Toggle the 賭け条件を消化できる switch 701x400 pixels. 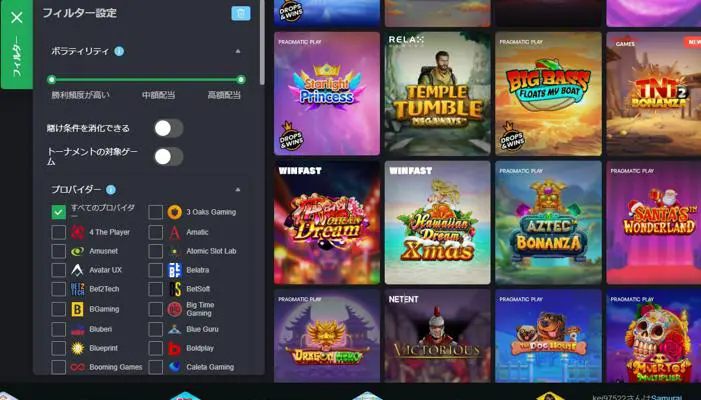point(169,128)
